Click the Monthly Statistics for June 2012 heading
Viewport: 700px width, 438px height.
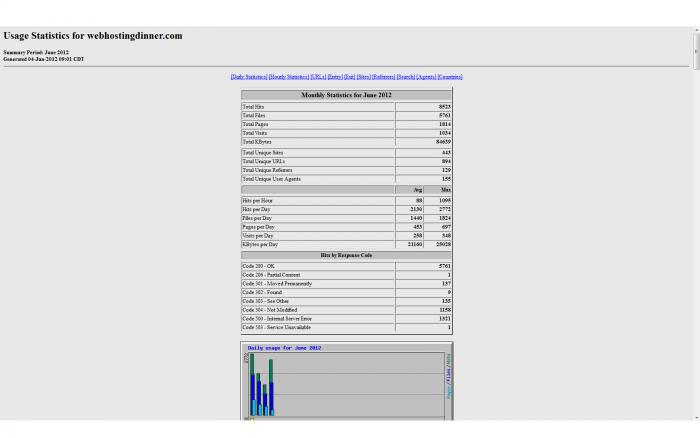tap(346, 95)
